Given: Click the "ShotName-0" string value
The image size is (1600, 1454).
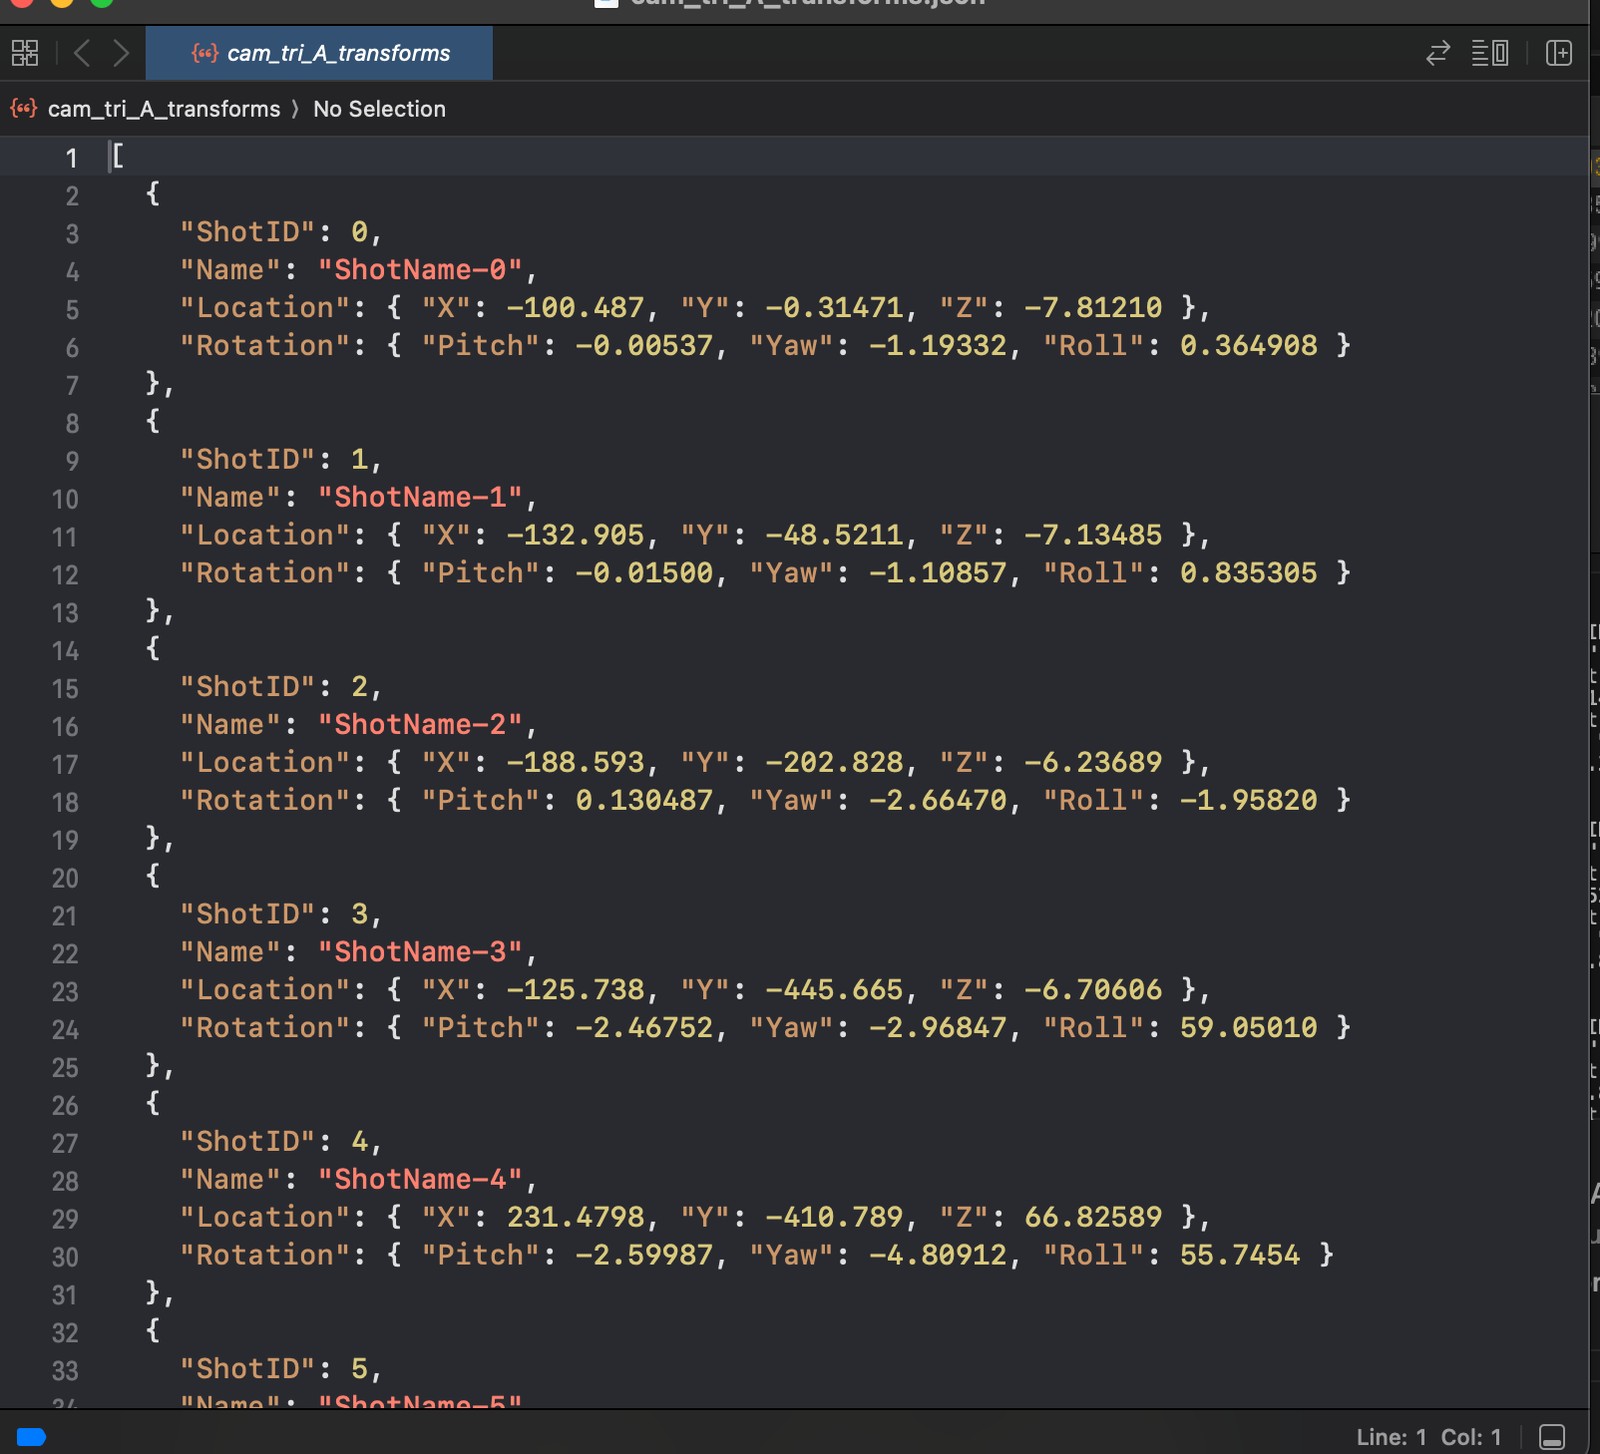Looking at the screenshot, I should tap(420, 270).
